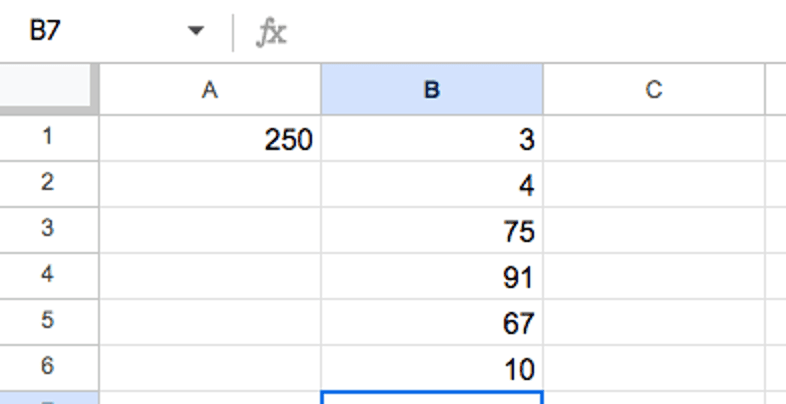
Task: Select column A header
Action: [210, 90]
